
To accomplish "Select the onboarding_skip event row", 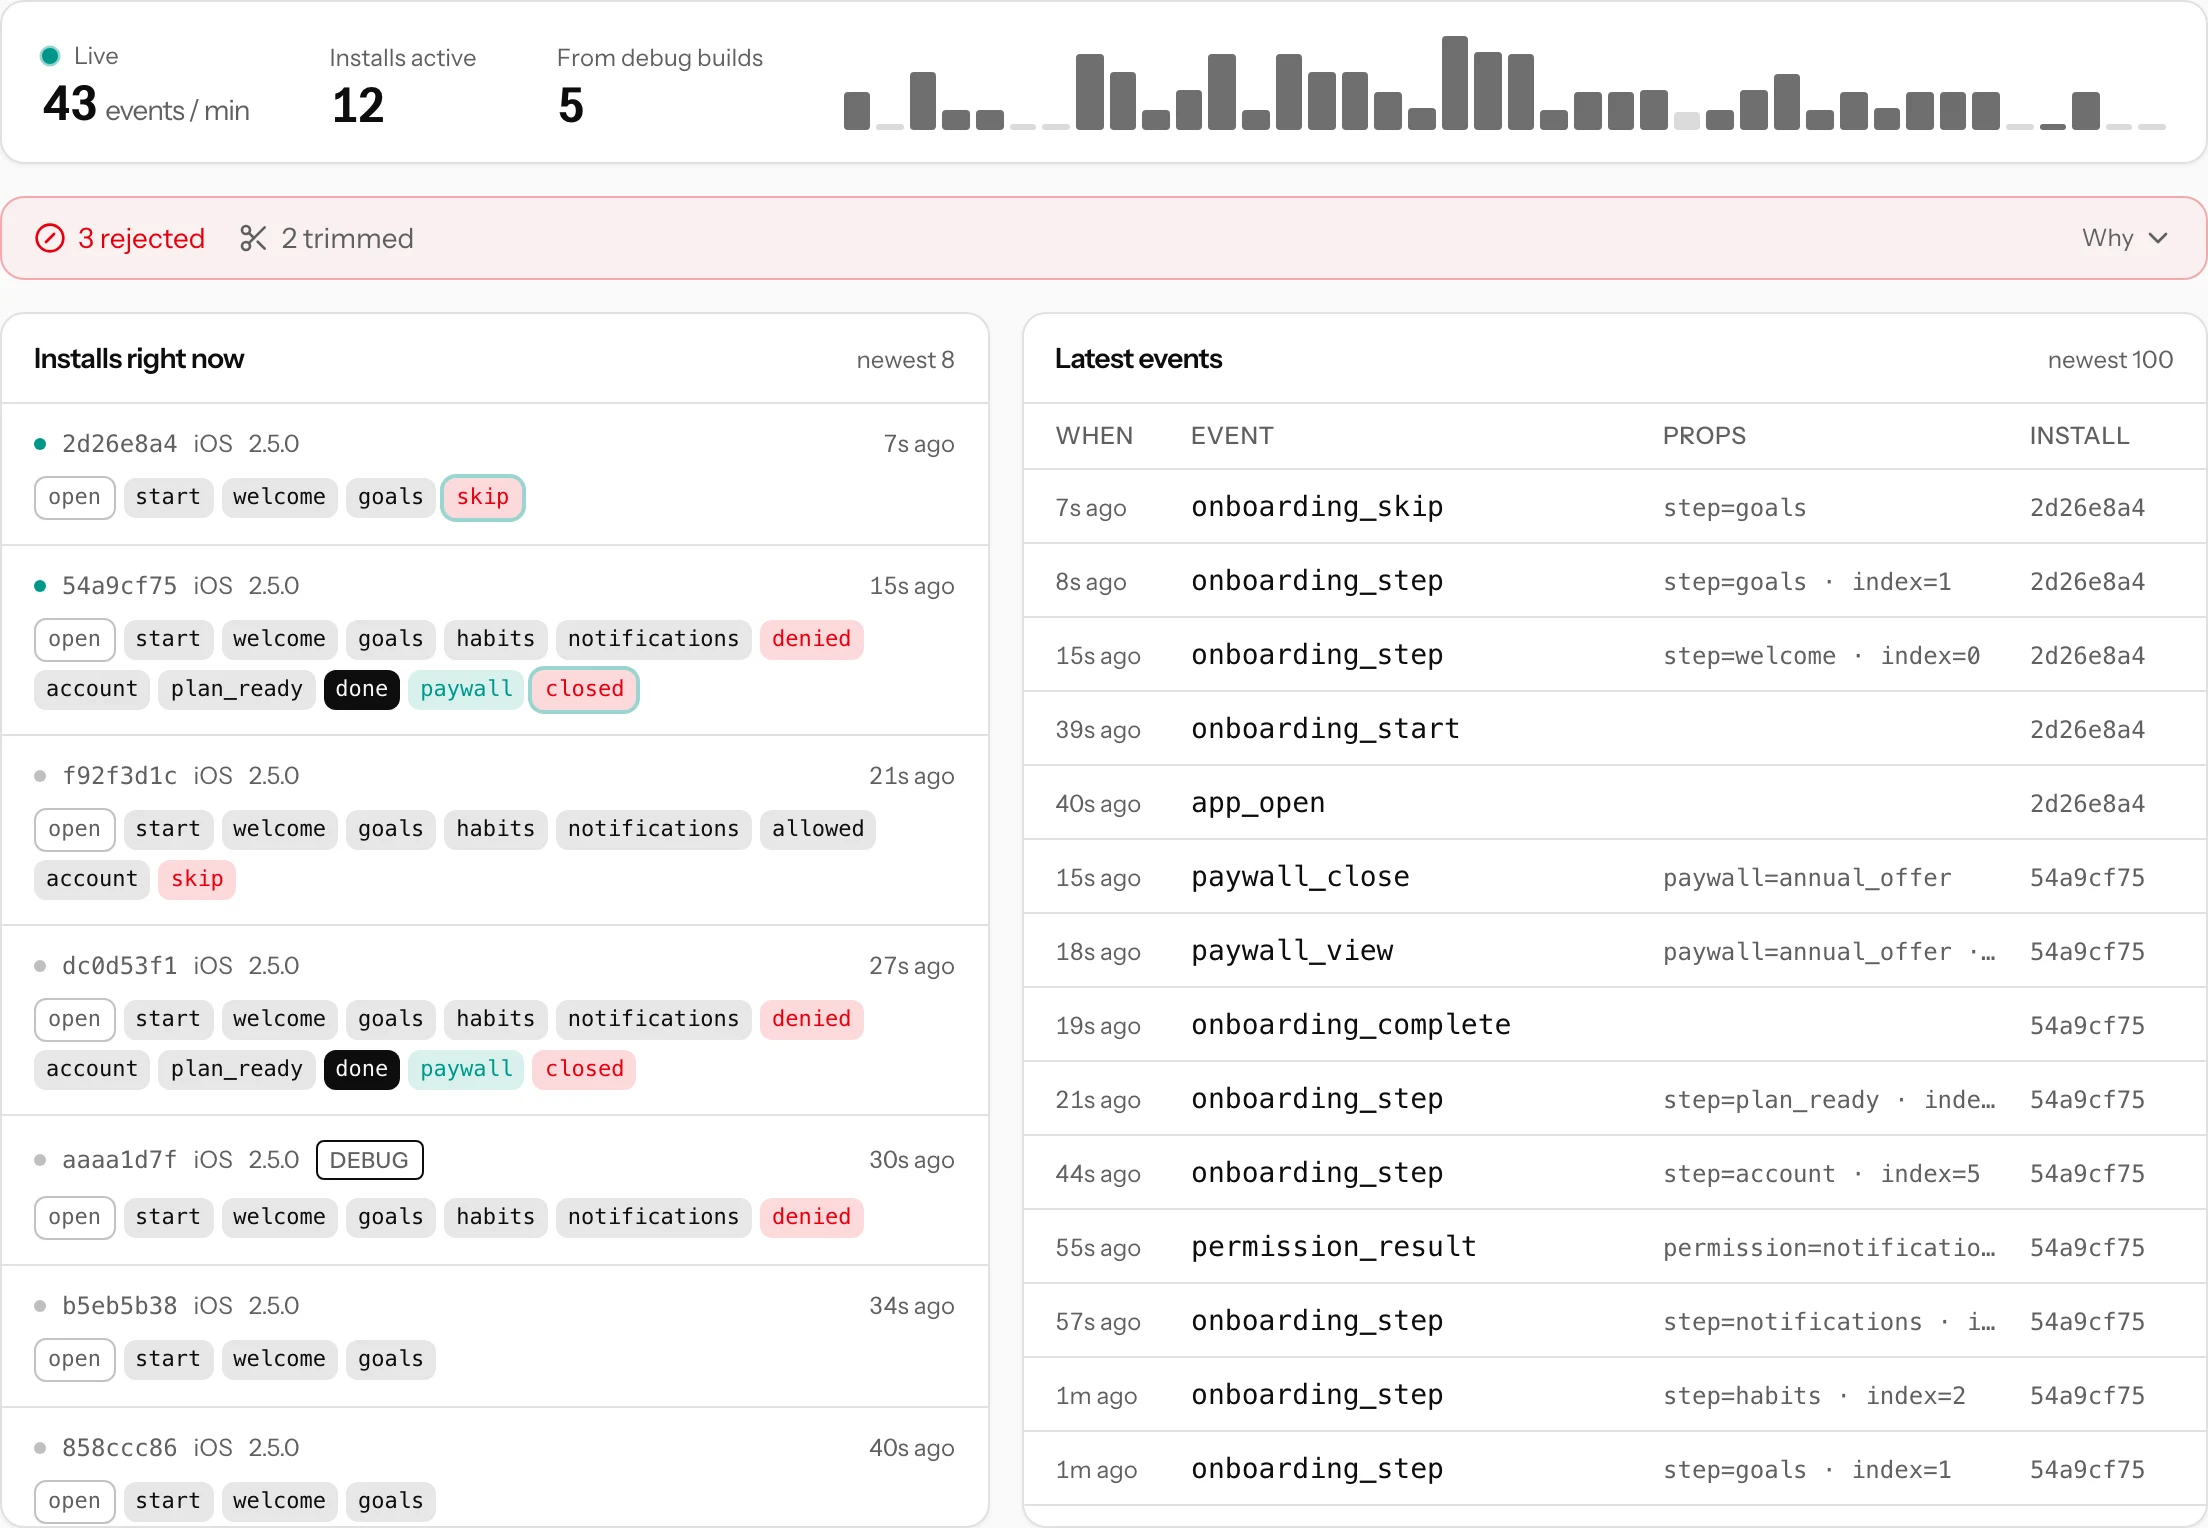I will pos(1614,507).
